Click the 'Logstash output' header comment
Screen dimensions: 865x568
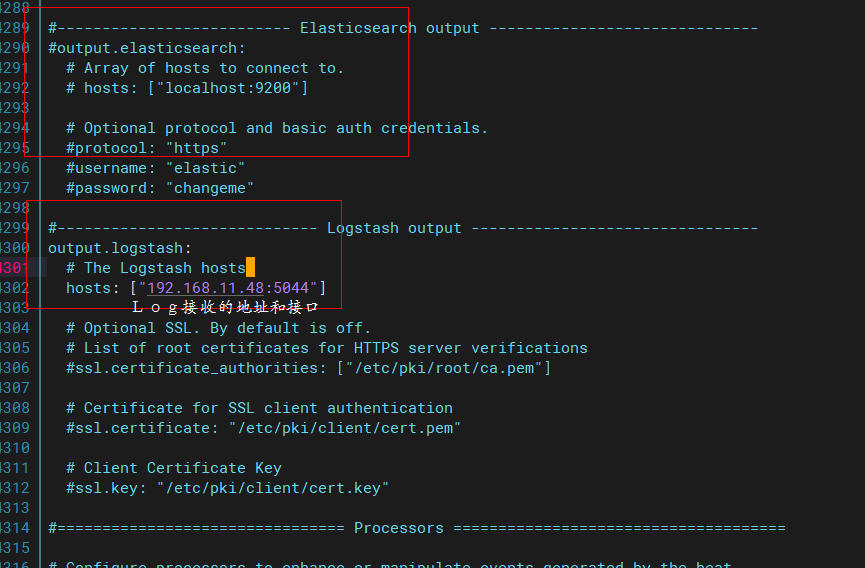click(x=403, y=228)
